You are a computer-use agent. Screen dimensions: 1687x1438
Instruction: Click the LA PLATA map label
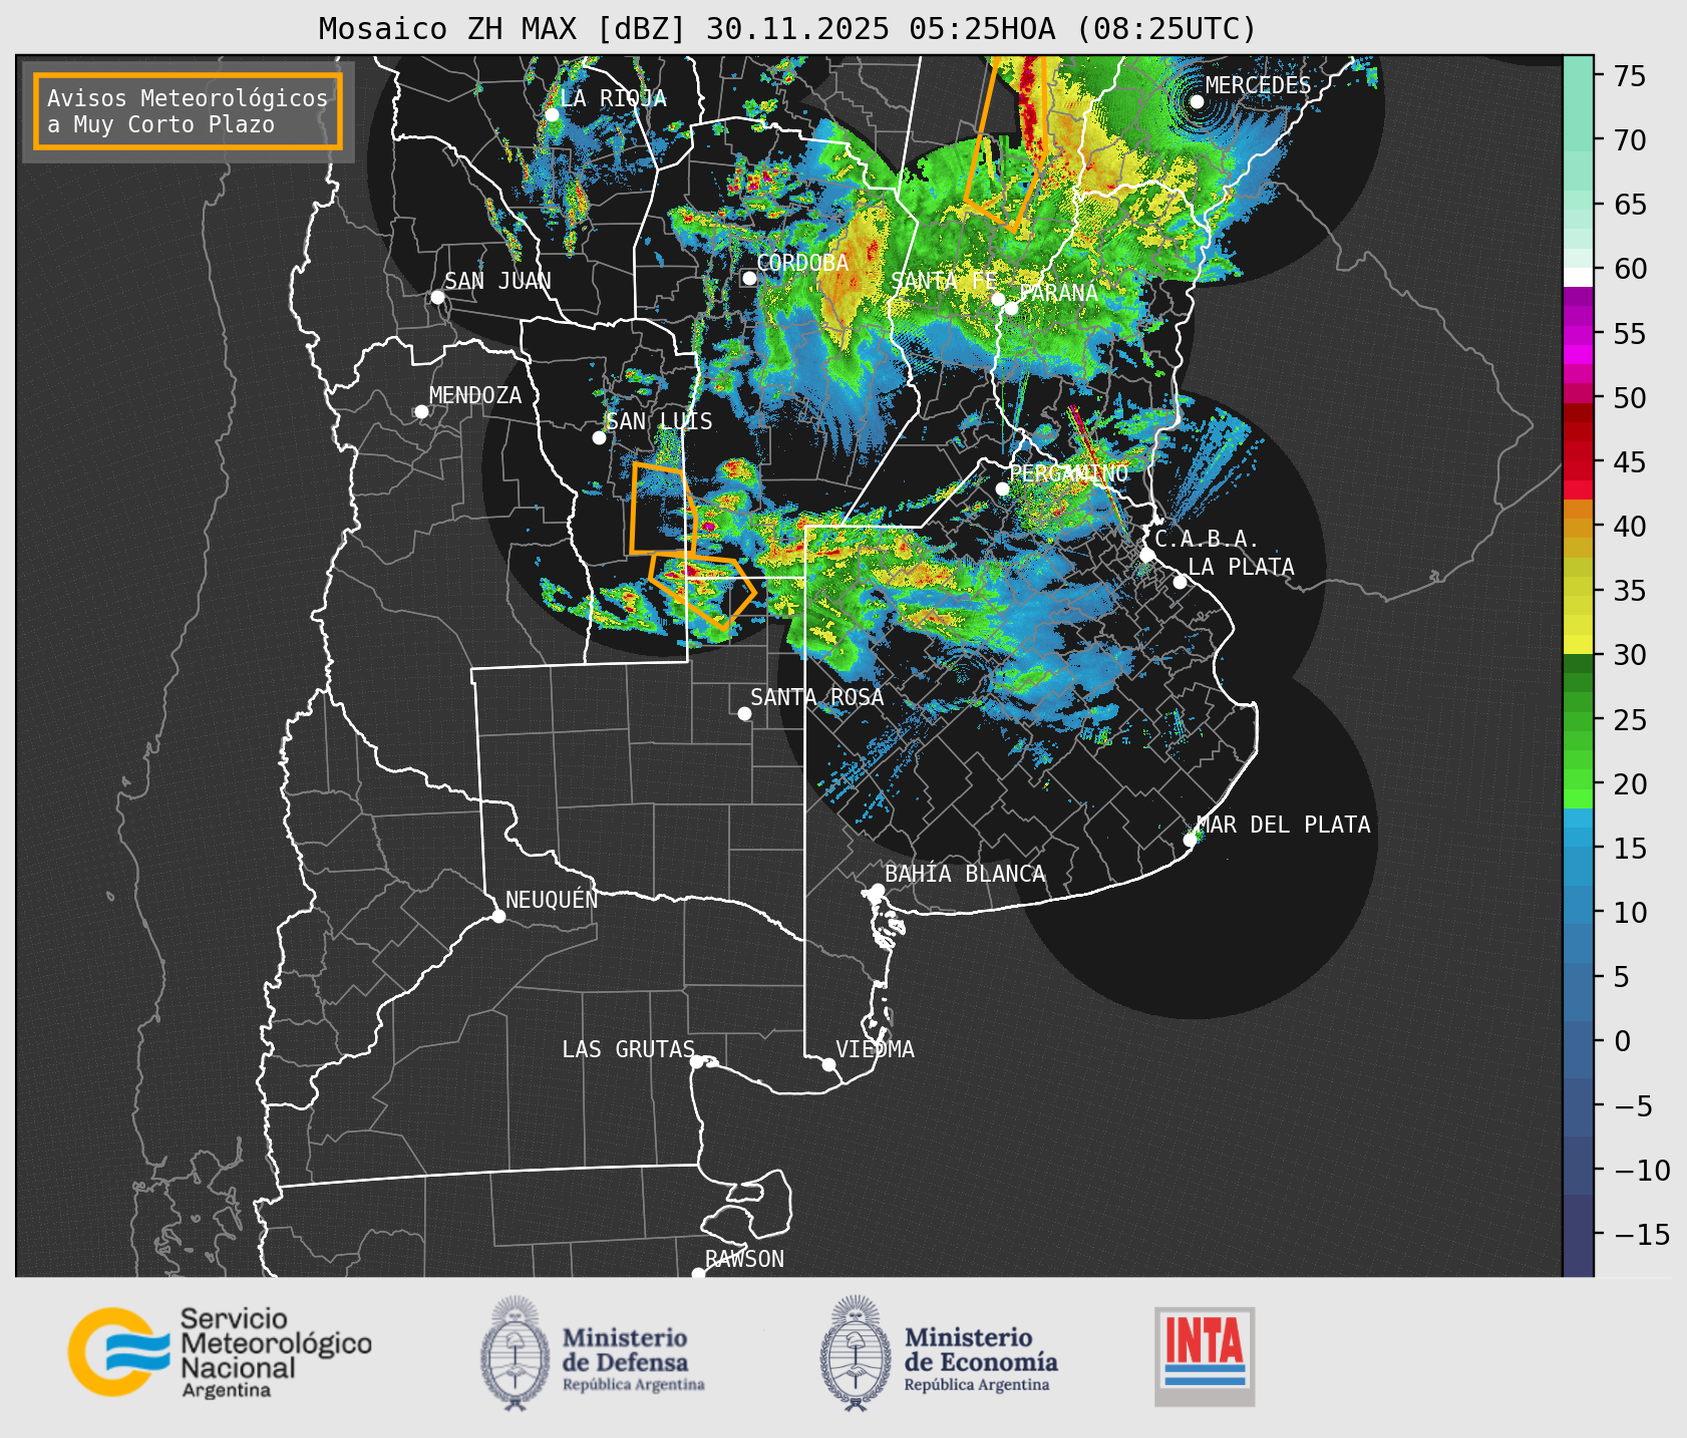click(x=1241, y=567)
